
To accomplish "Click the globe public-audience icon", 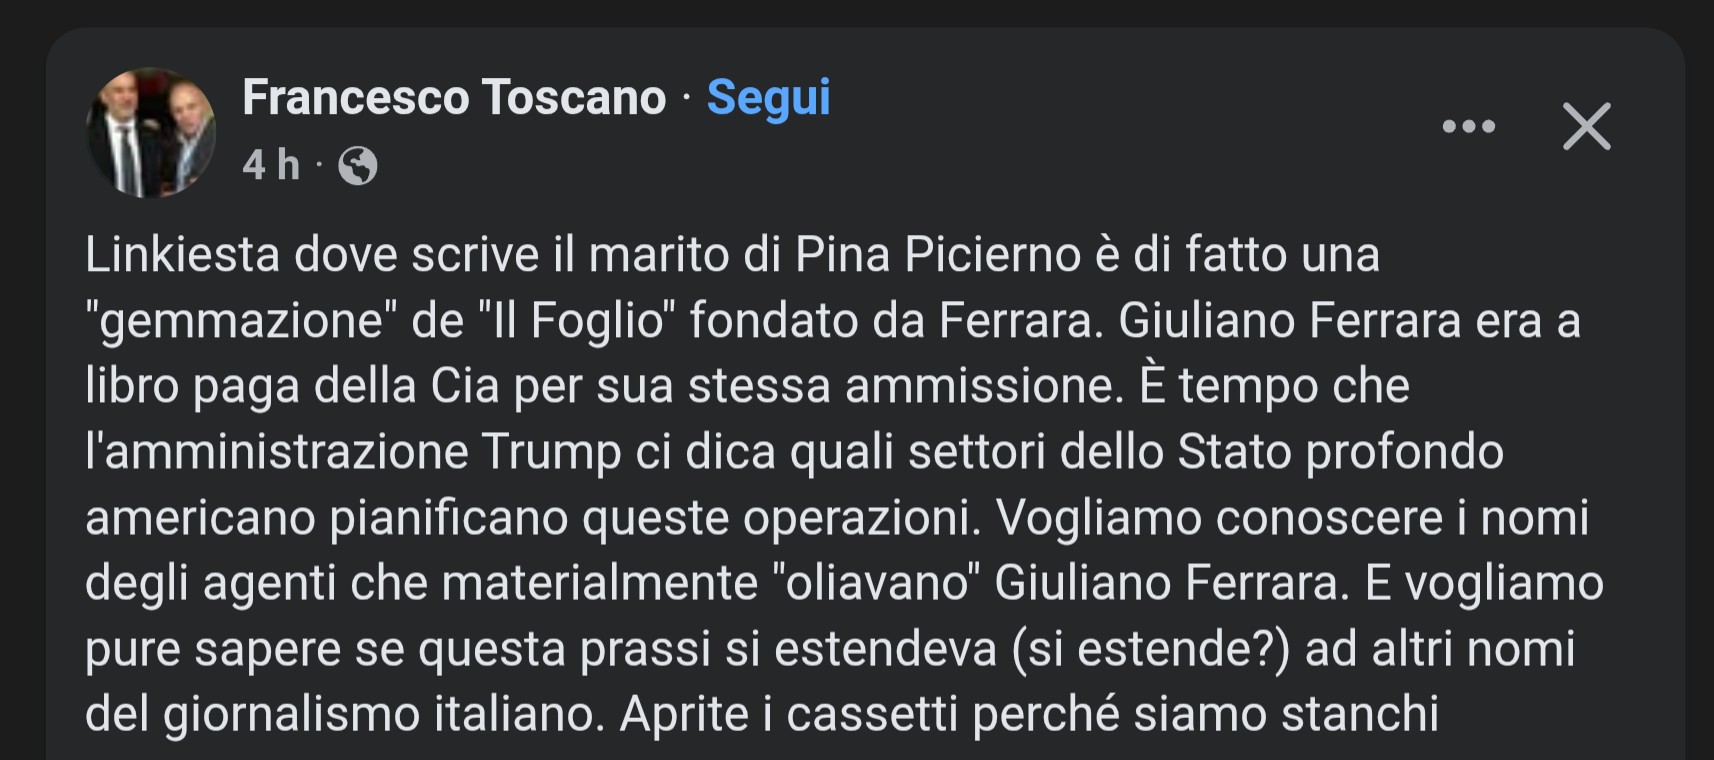I will pos(357,166).
